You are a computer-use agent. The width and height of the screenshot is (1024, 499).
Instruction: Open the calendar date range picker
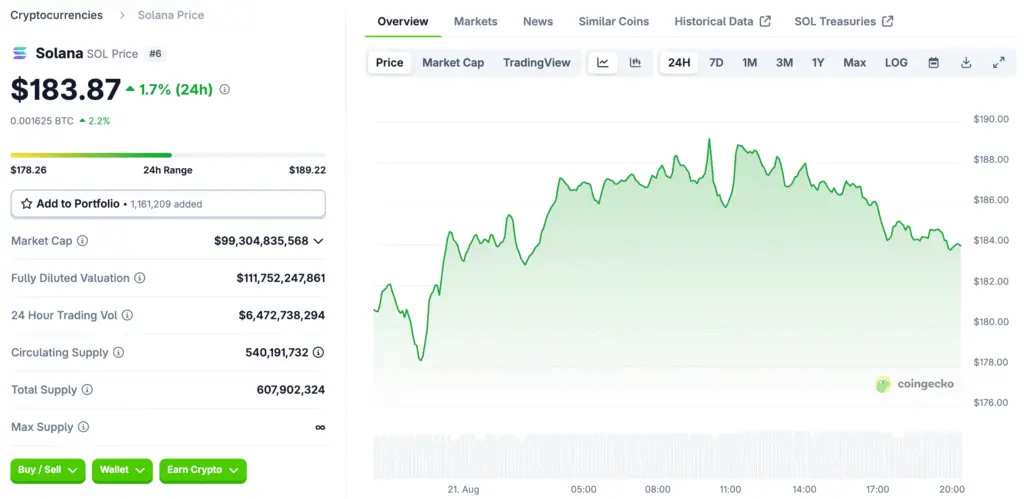933,63
